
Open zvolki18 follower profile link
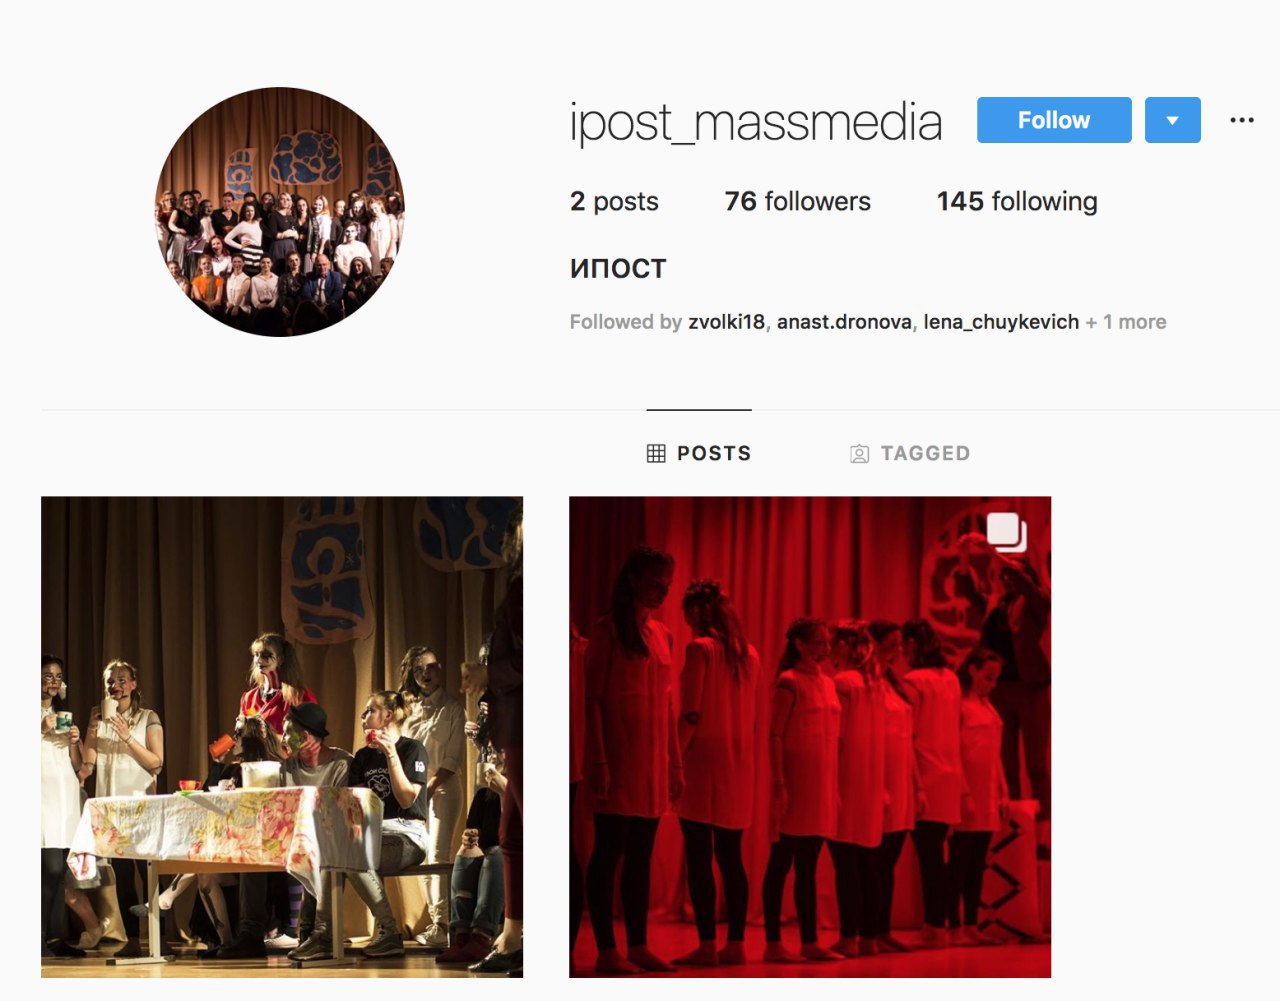pyautogui.click(x=726, y=322)
